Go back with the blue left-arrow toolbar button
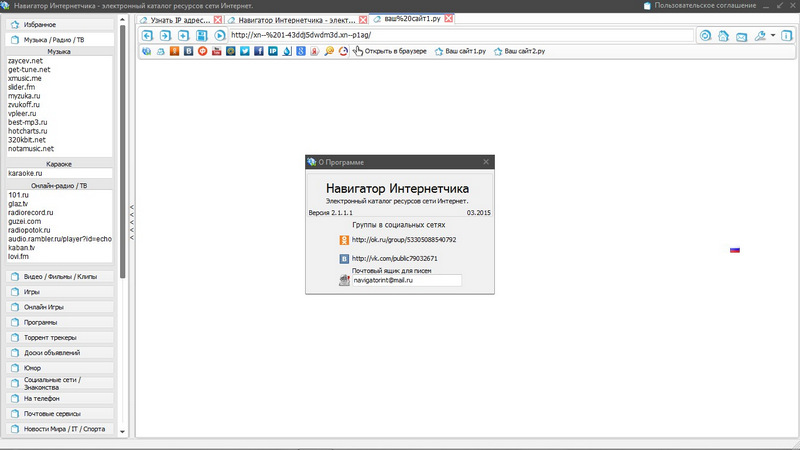Screen dimensions: 800x450 coord(147,35)
